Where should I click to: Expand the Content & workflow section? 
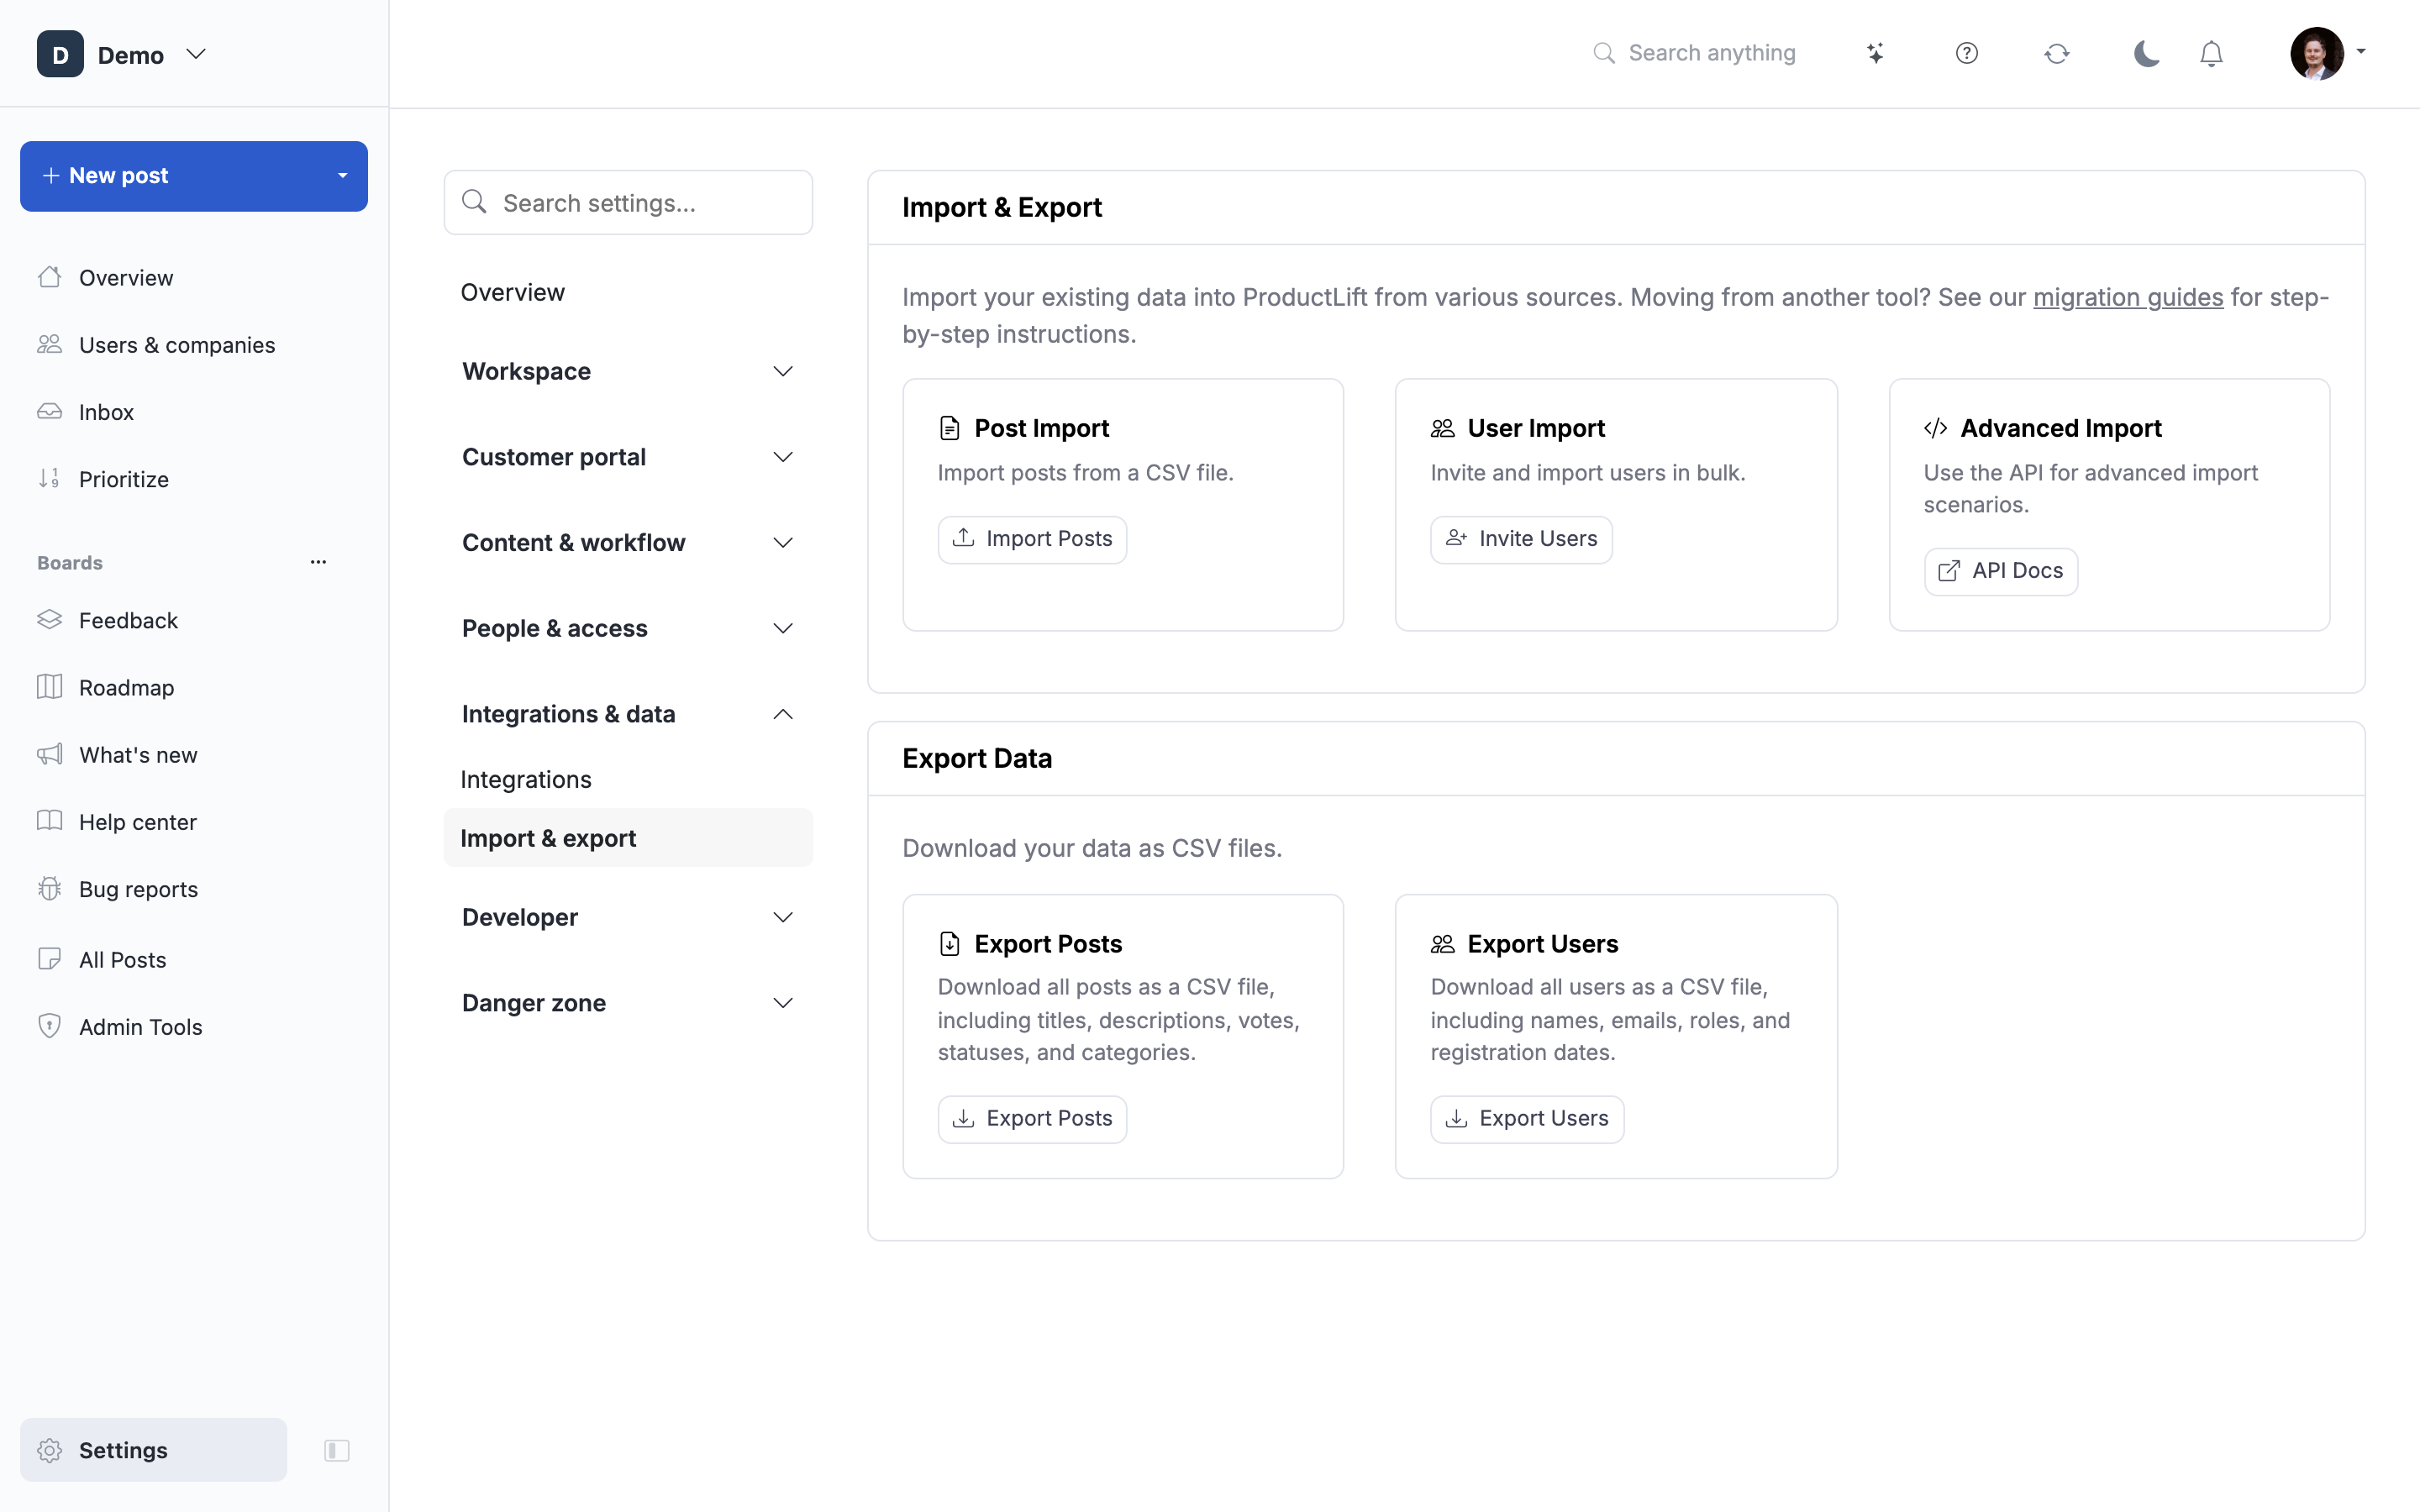pos(628,543)
